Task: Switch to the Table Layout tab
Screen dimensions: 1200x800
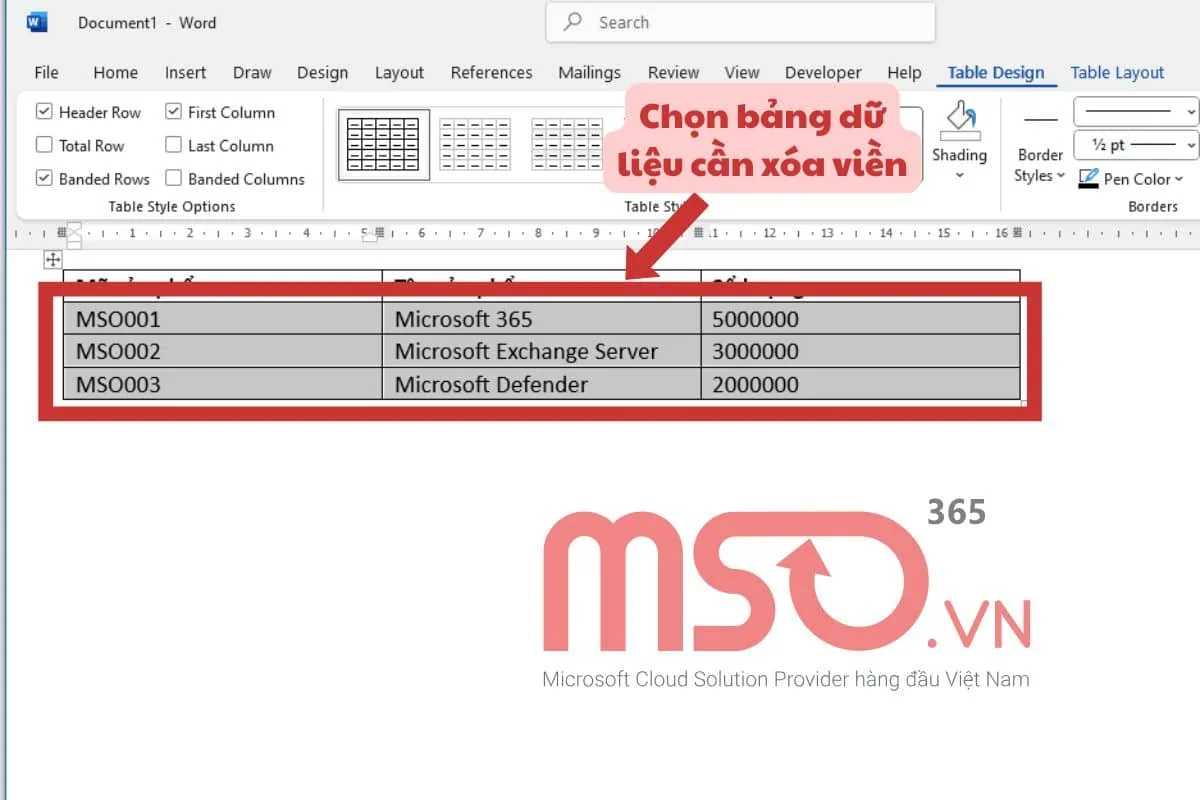Action: pyautogui.click(x=1117, y=72)
